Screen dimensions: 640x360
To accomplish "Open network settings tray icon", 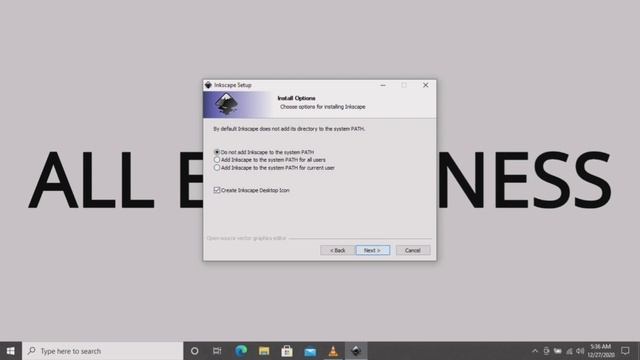I will tap(569, 351).
